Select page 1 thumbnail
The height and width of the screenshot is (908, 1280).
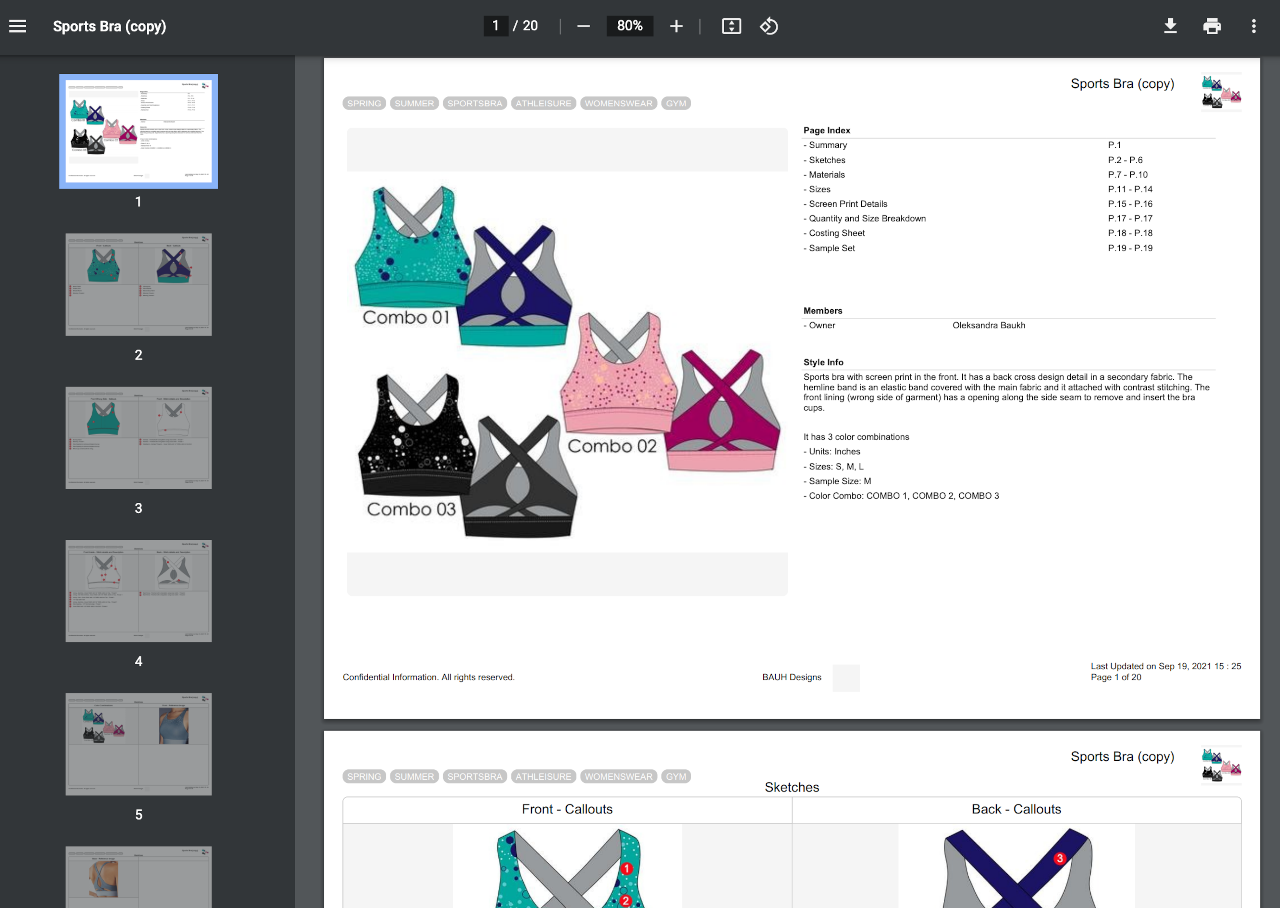coord(139,131)
